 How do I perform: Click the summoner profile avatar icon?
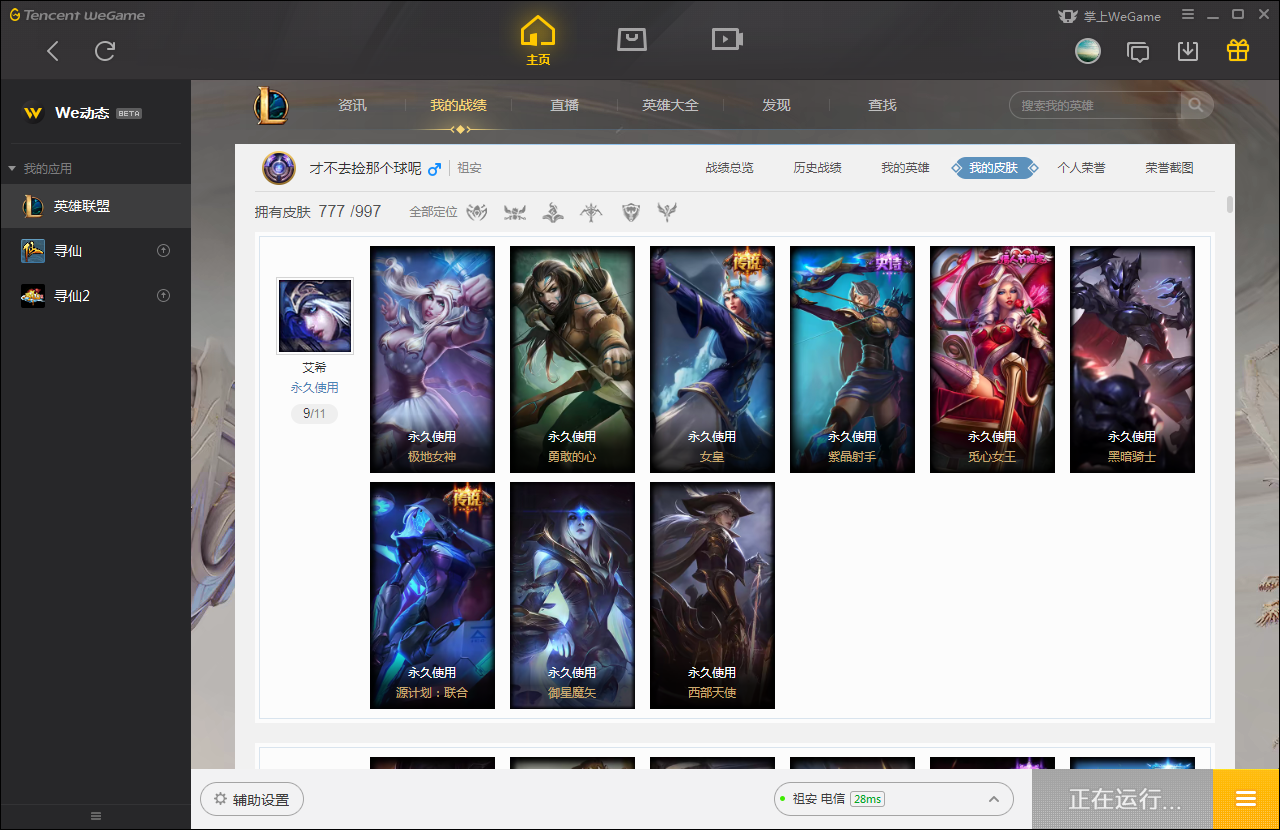(x=279, y=168)
